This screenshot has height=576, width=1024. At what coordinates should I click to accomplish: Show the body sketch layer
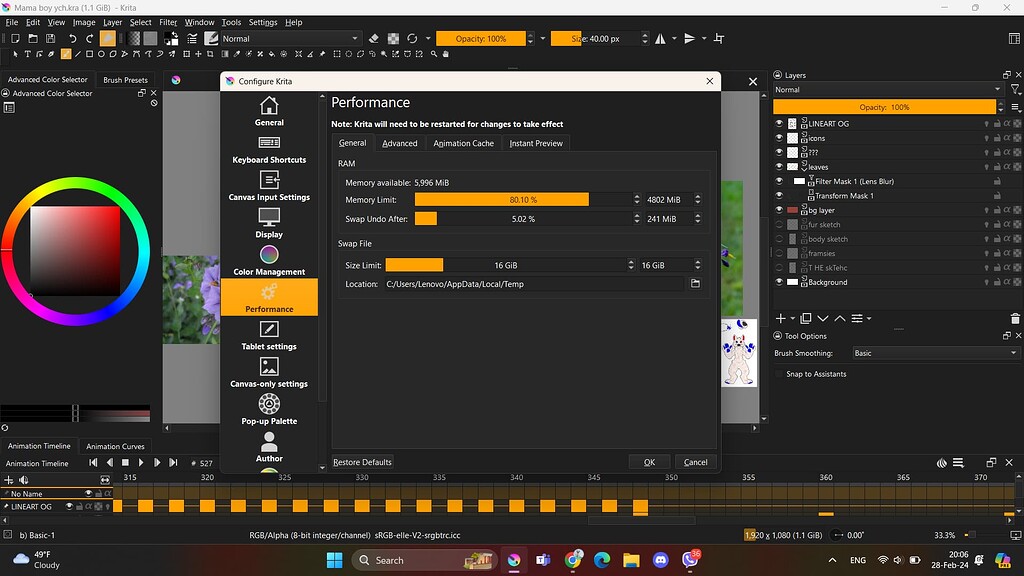[778, 239]
